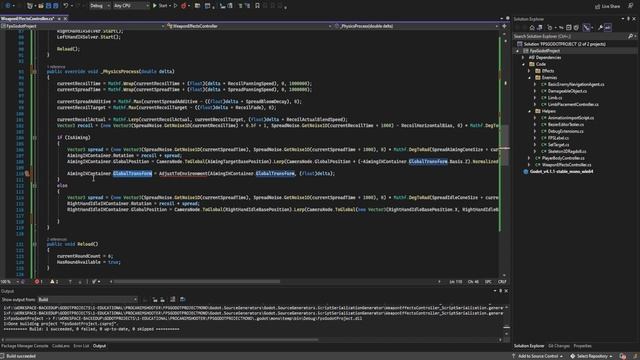Viewport: 640px width, 360px height.
Task: Click the Live Share button
Action: [x=607, y=6]
